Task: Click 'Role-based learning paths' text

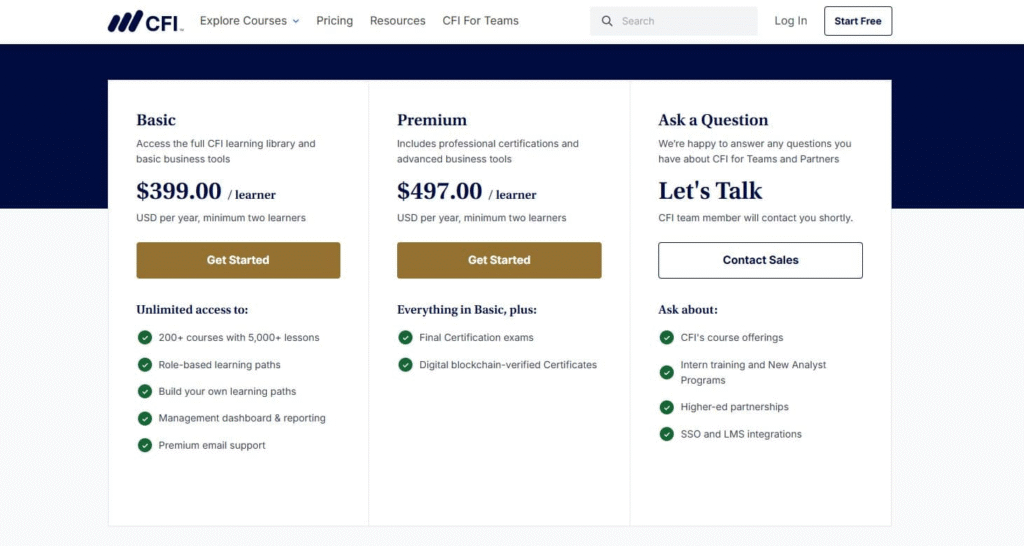Action: pyautogui.click(x=219, y=364)
